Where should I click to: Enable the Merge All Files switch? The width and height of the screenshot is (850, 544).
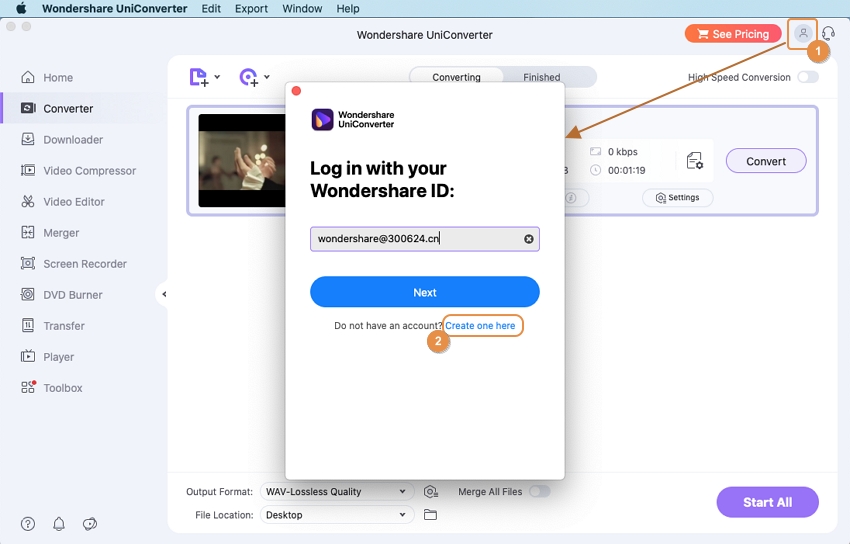coord(539,491)
